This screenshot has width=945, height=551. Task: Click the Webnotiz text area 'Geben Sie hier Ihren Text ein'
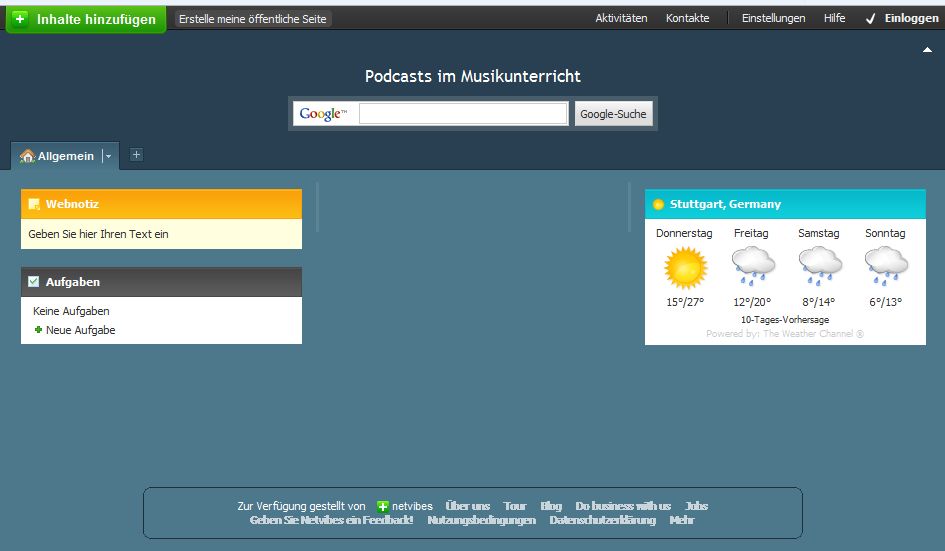click(x=162, y=234)
